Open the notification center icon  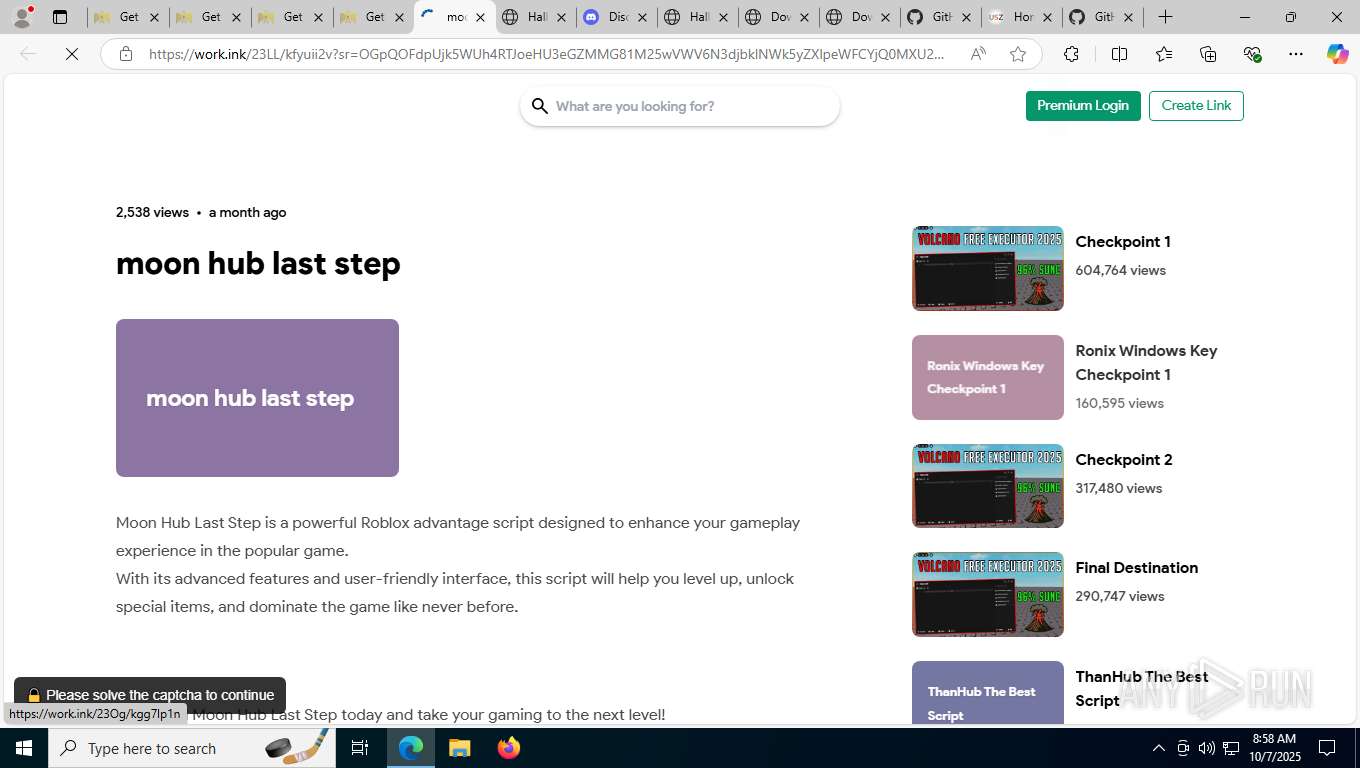1327,748
